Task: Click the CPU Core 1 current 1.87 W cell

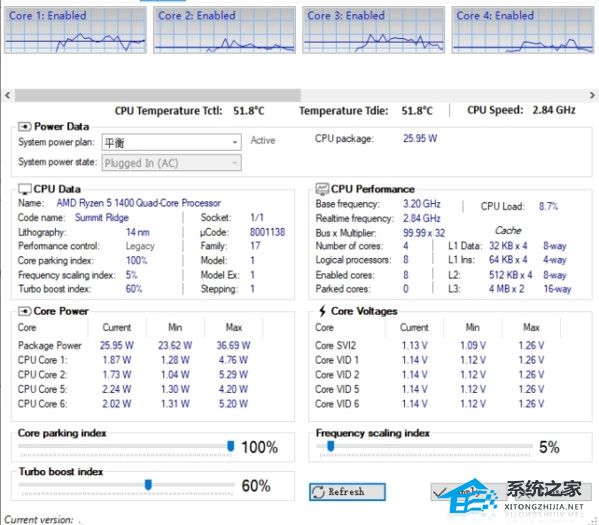Action: 117,360
